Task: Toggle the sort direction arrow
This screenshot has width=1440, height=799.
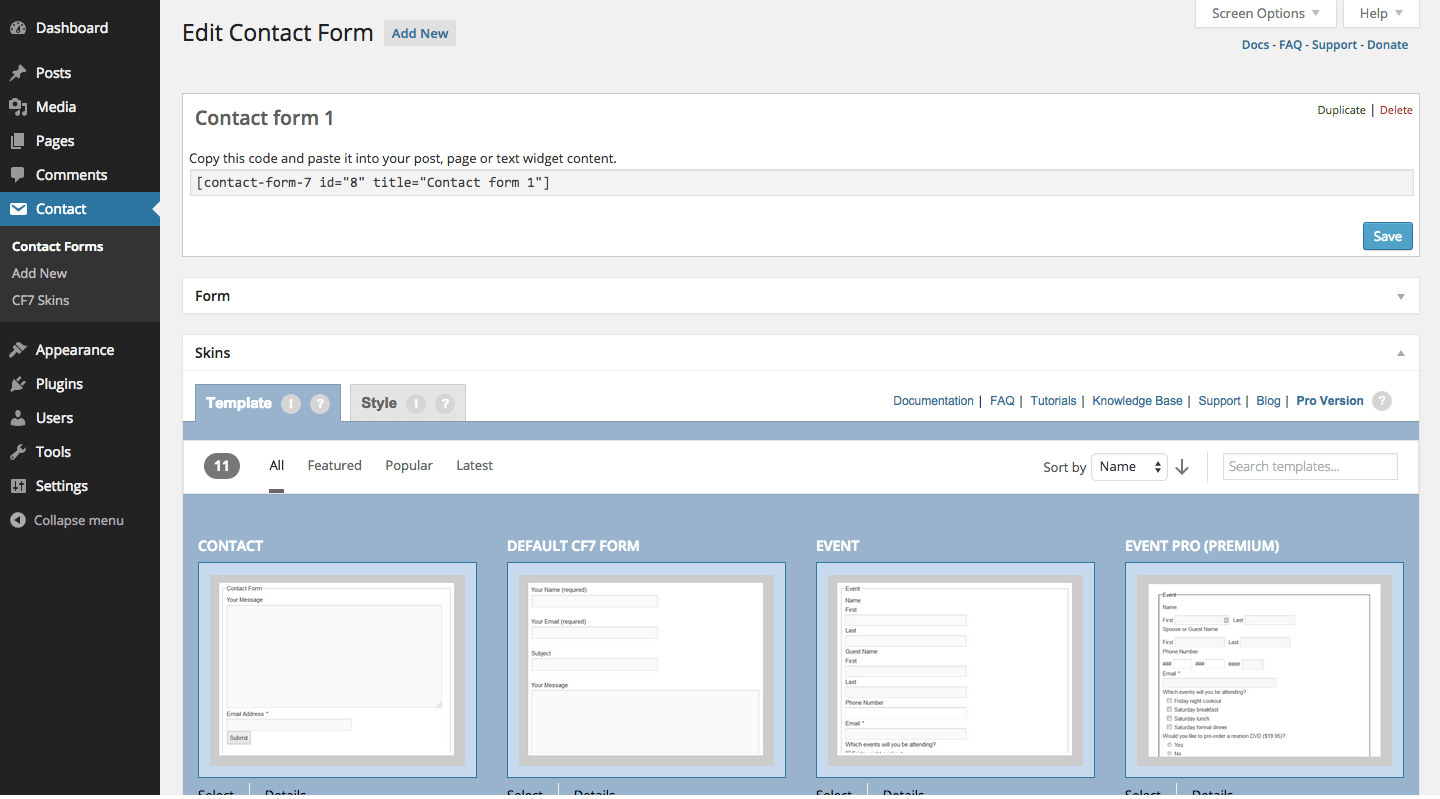Action: tap(1182, 466)
